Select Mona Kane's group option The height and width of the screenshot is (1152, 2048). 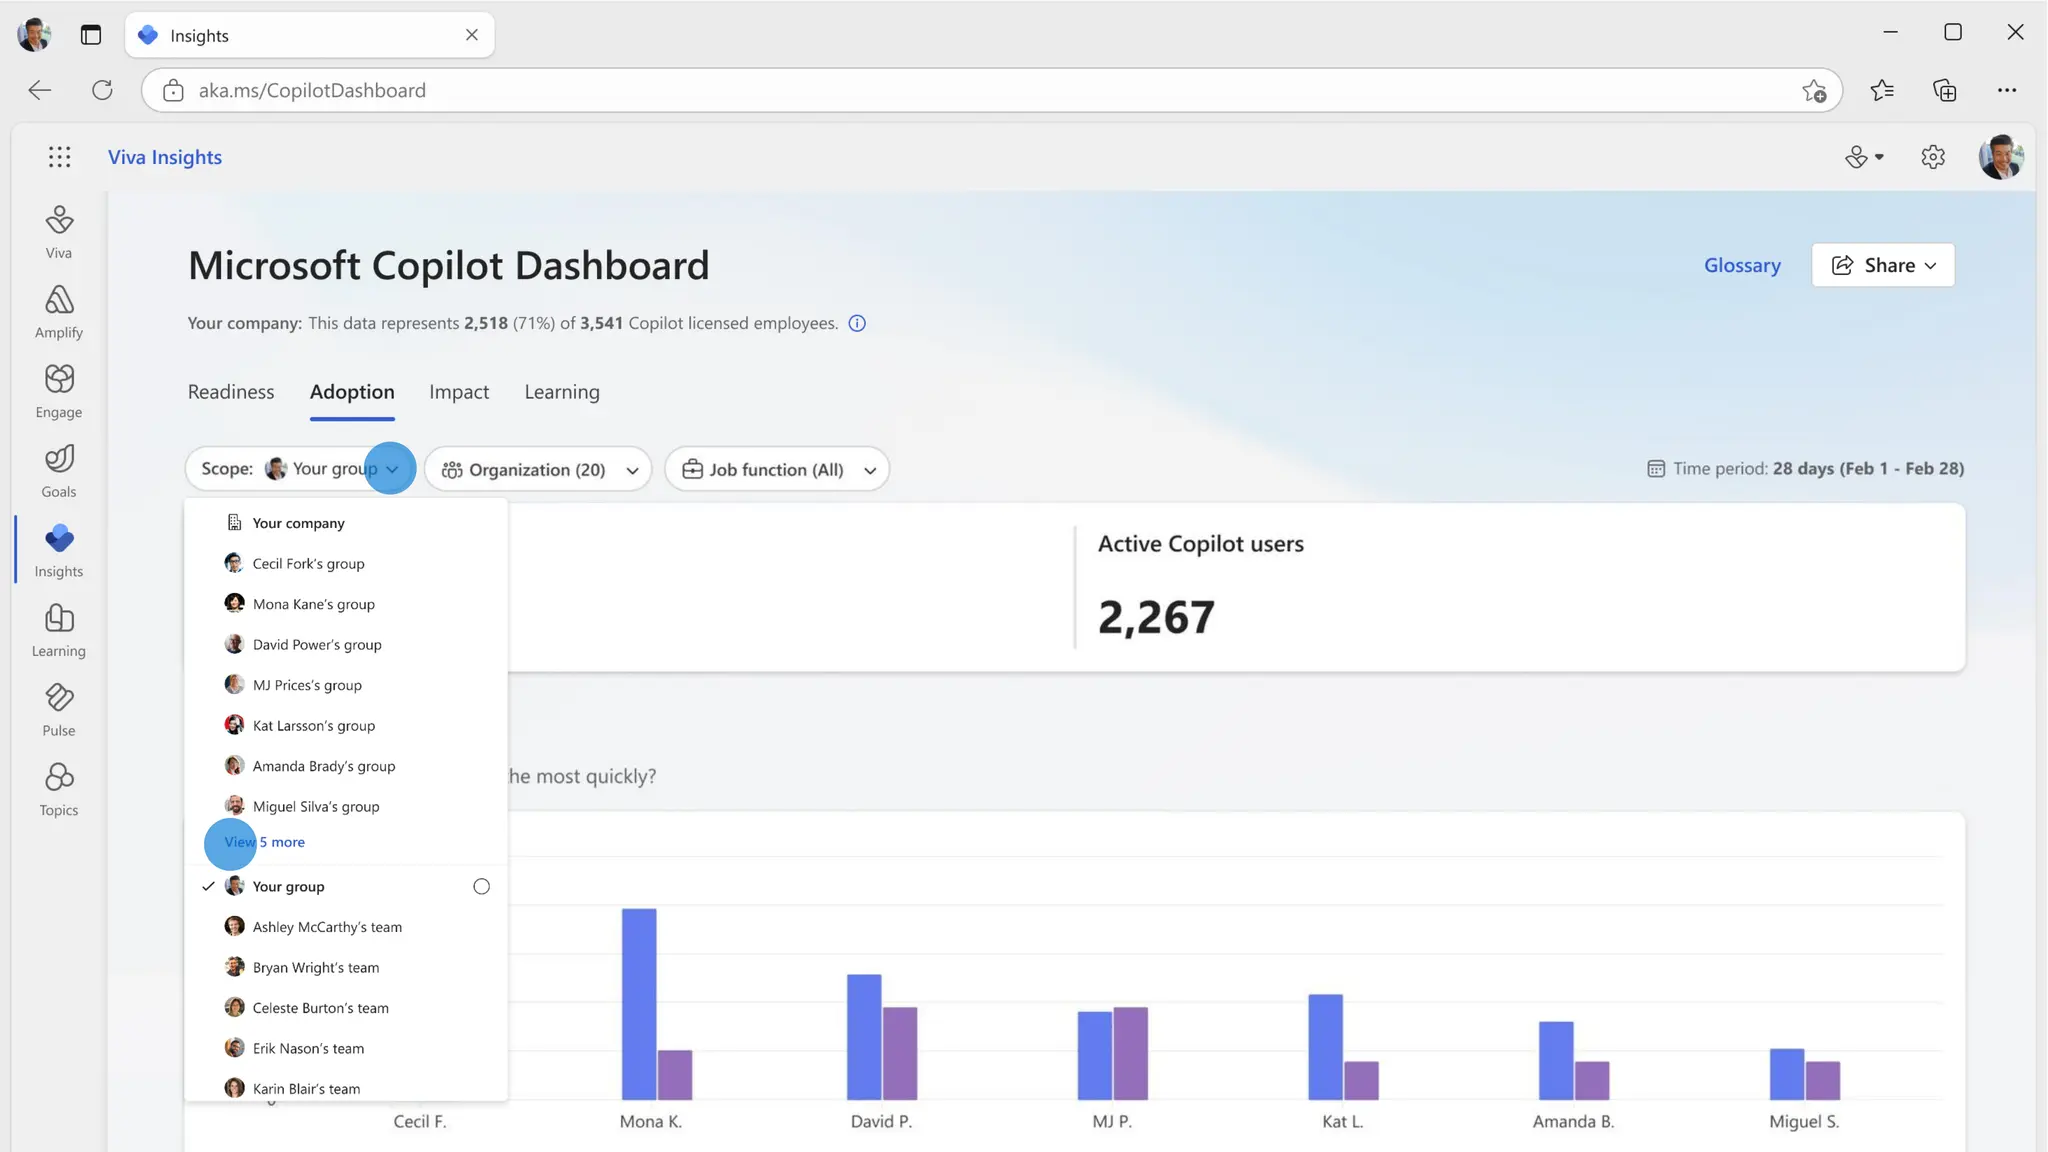pyautogui.click(x=313, y=604)
